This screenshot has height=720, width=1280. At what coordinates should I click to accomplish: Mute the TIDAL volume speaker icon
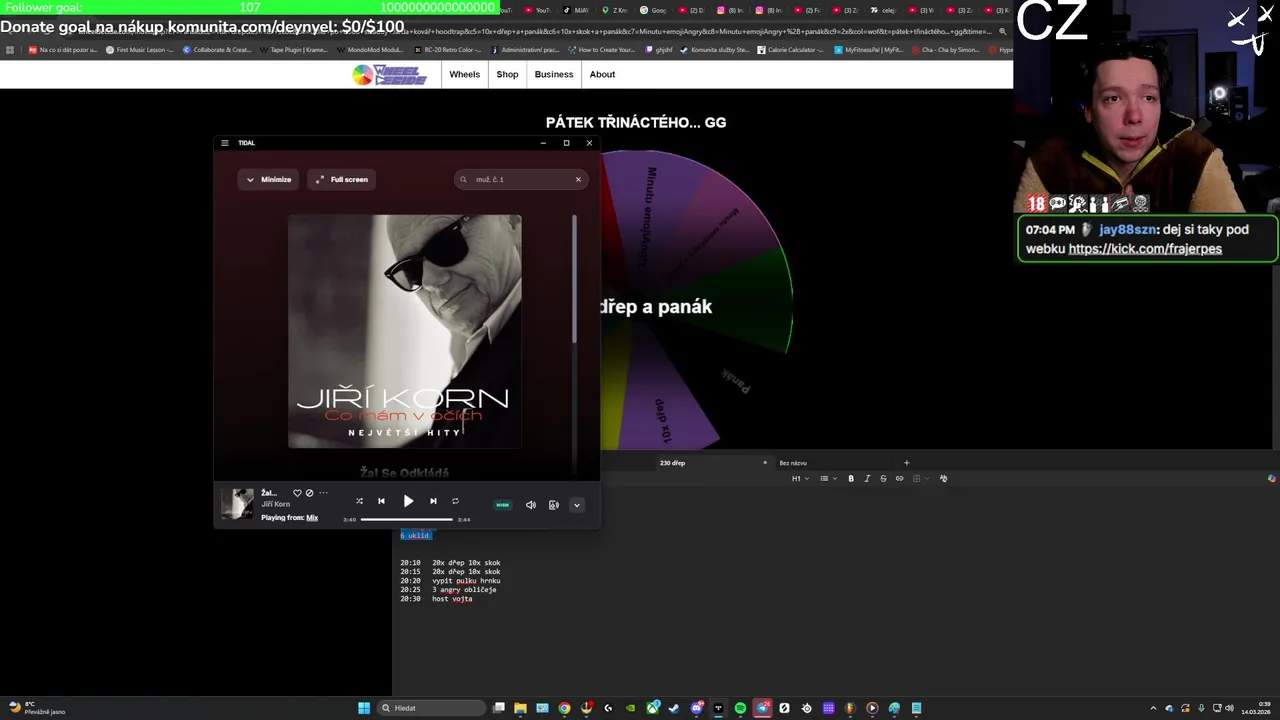(531, 505)
